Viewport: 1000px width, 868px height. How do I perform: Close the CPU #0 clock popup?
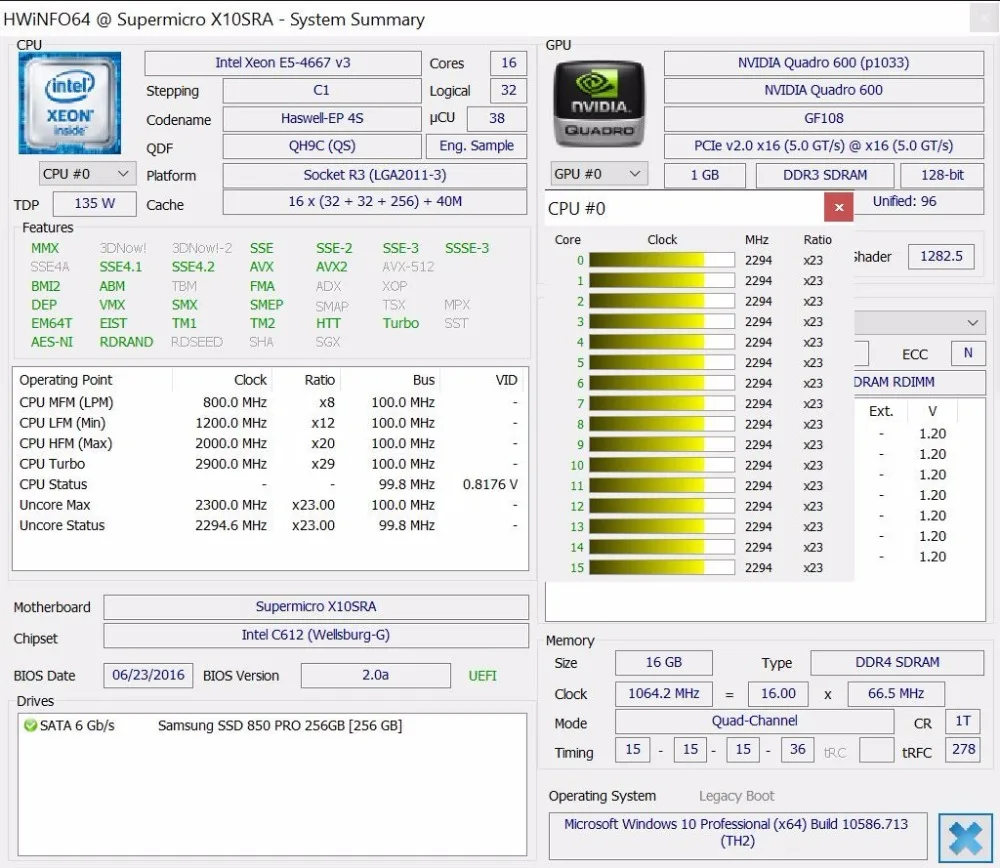coord(839,207)
